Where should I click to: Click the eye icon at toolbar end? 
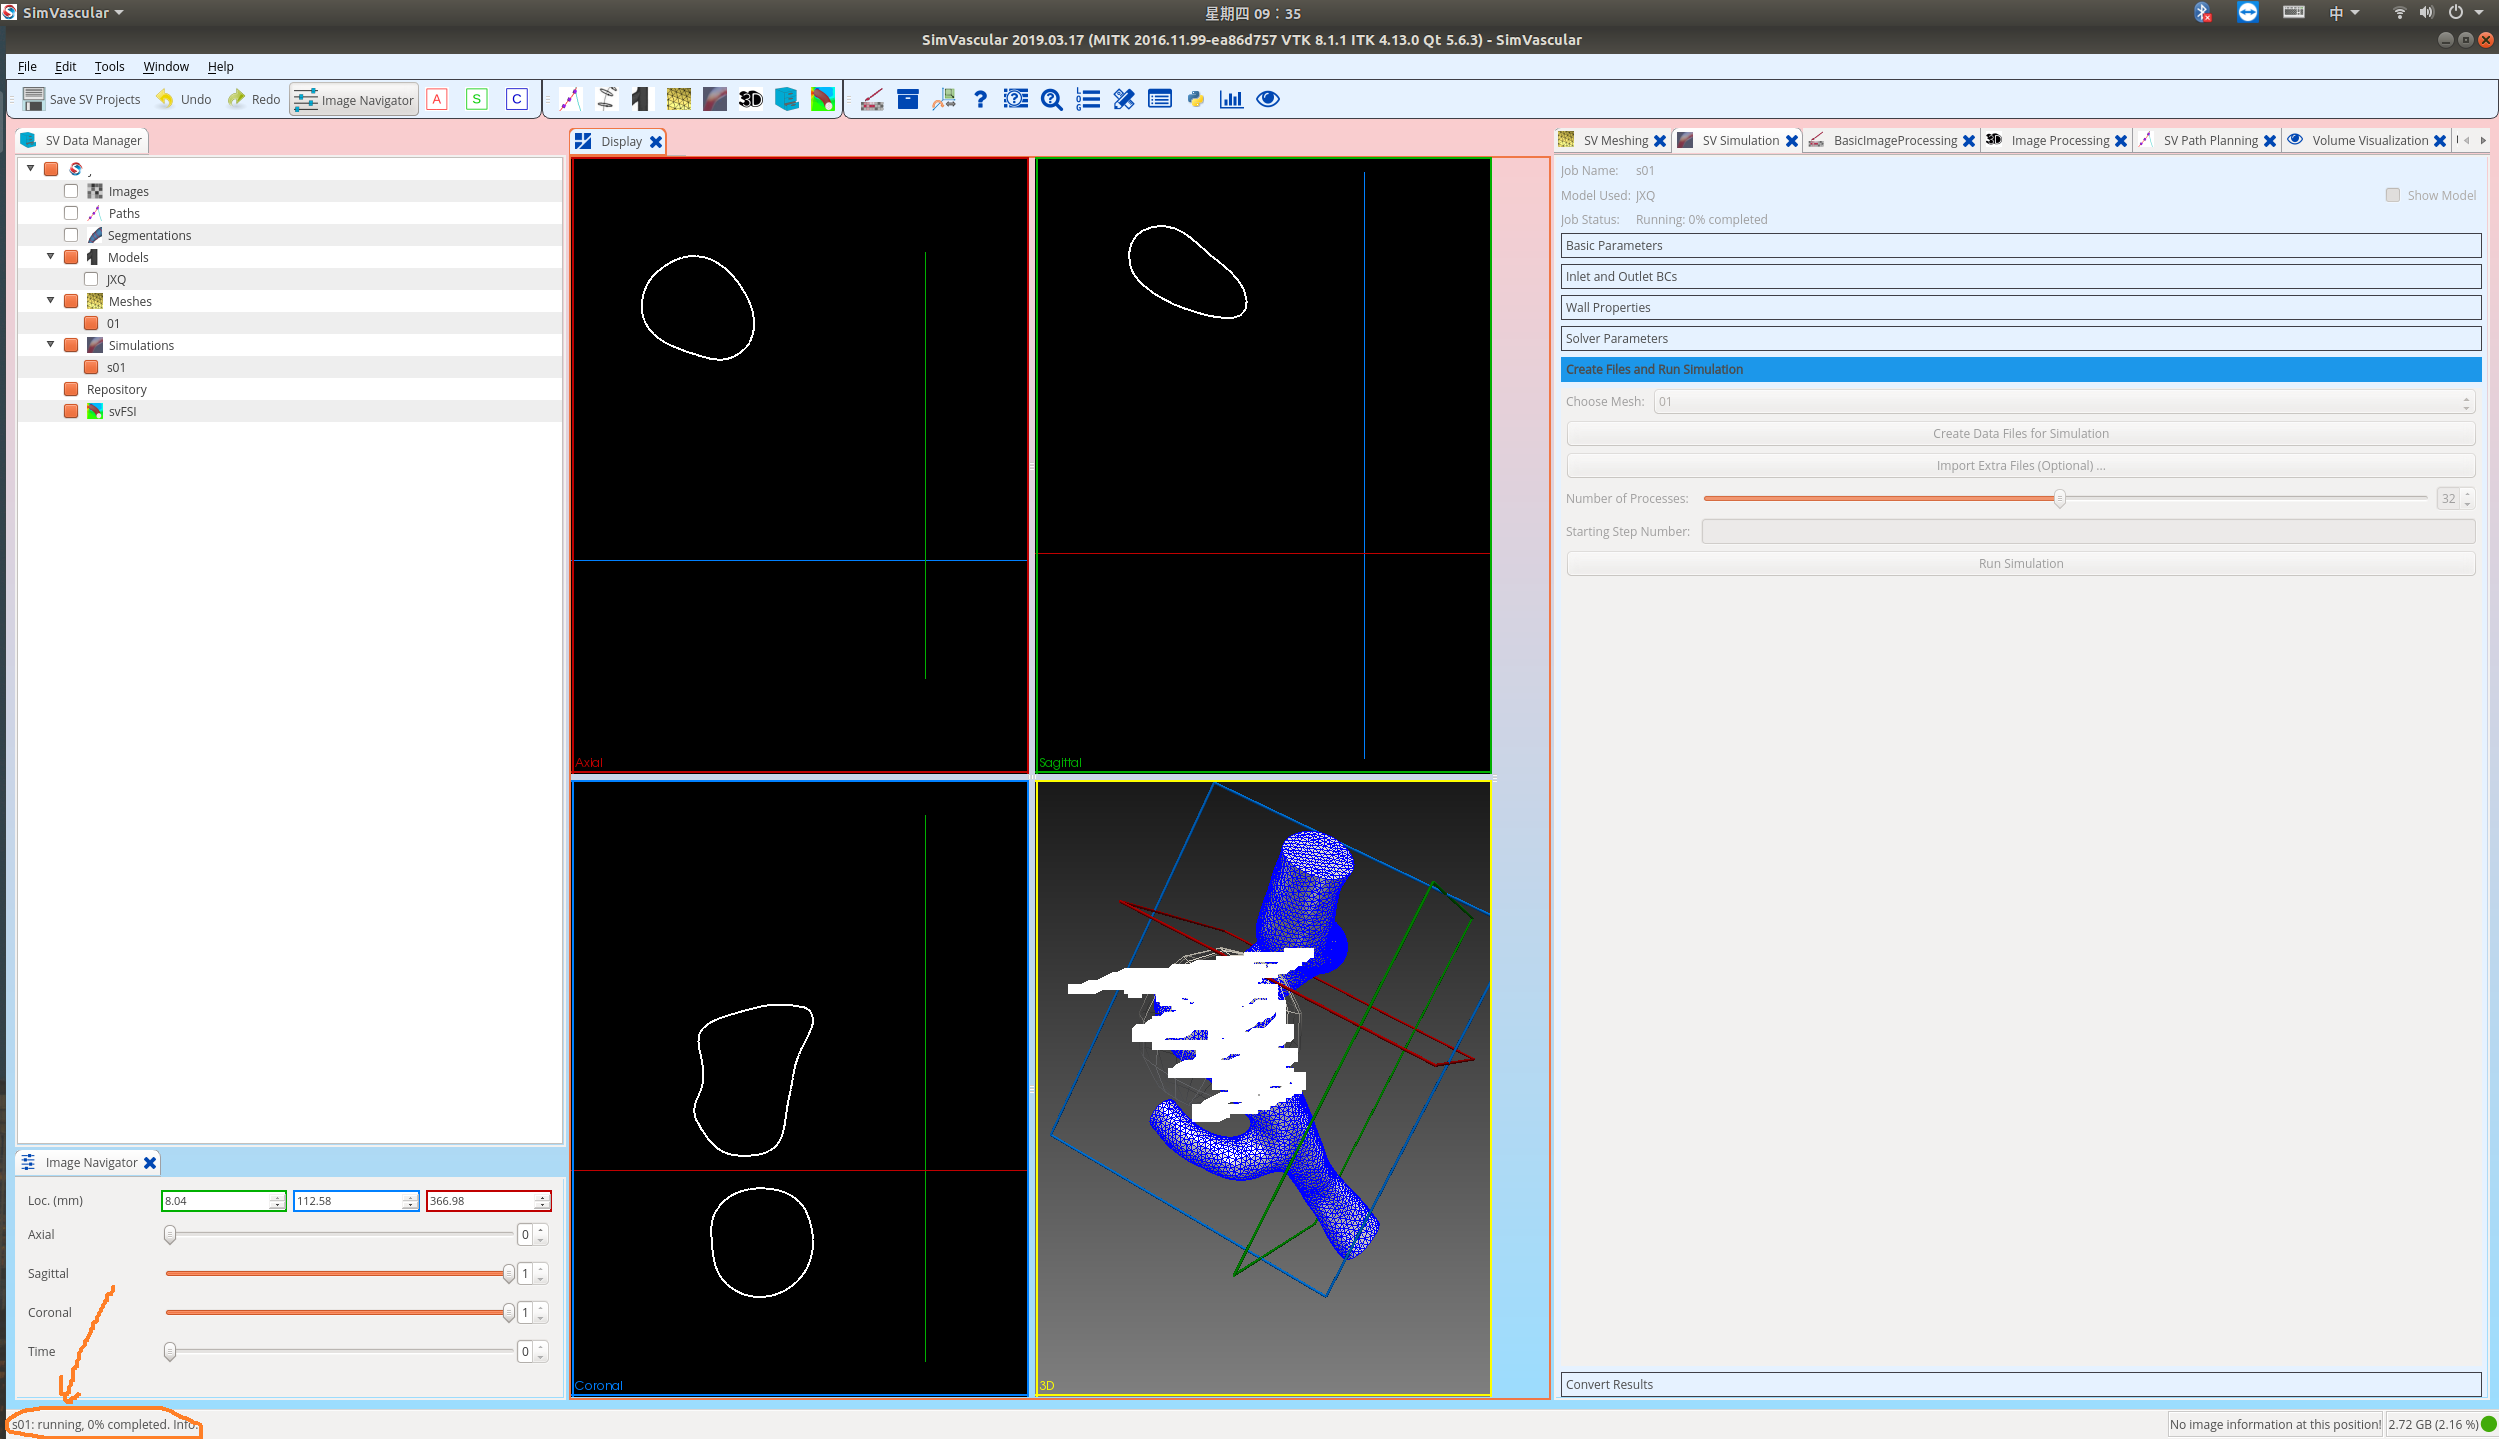pyautogui.click(x=1267, y=99)
